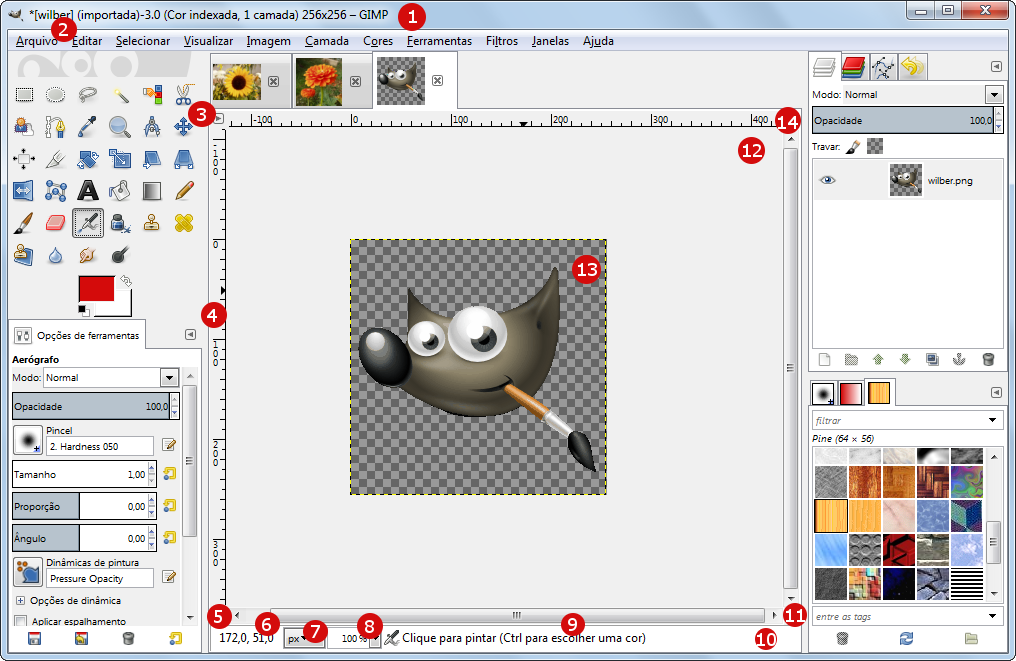Delete layer using the layers panel trash icon

pos(988,359)
